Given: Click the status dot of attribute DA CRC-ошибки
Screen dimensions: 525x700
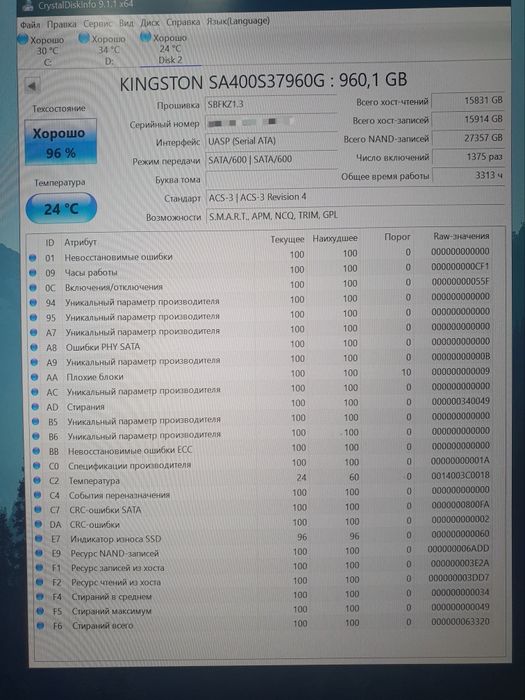Looking at the screenshot, I should (38, 525).
